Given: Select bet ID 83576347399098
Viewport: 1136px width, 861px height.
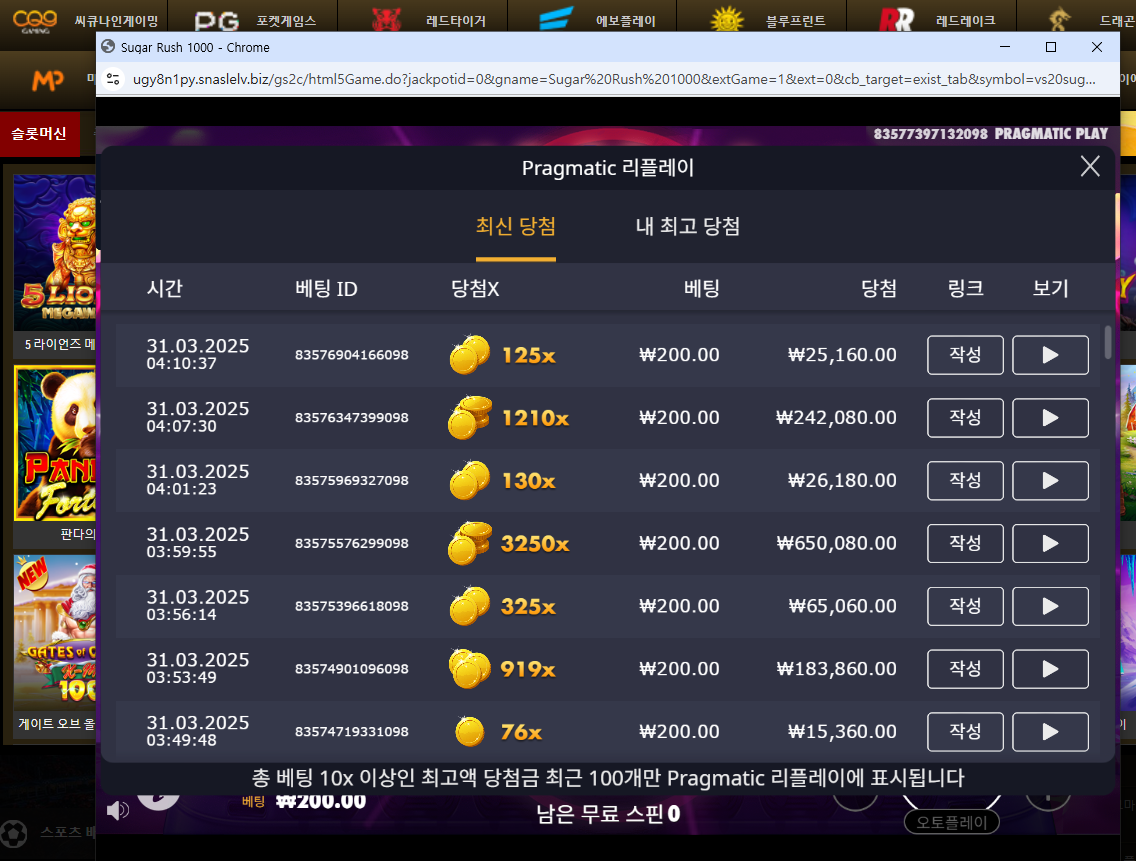Looking at the screenshot, I should (351, 418).
